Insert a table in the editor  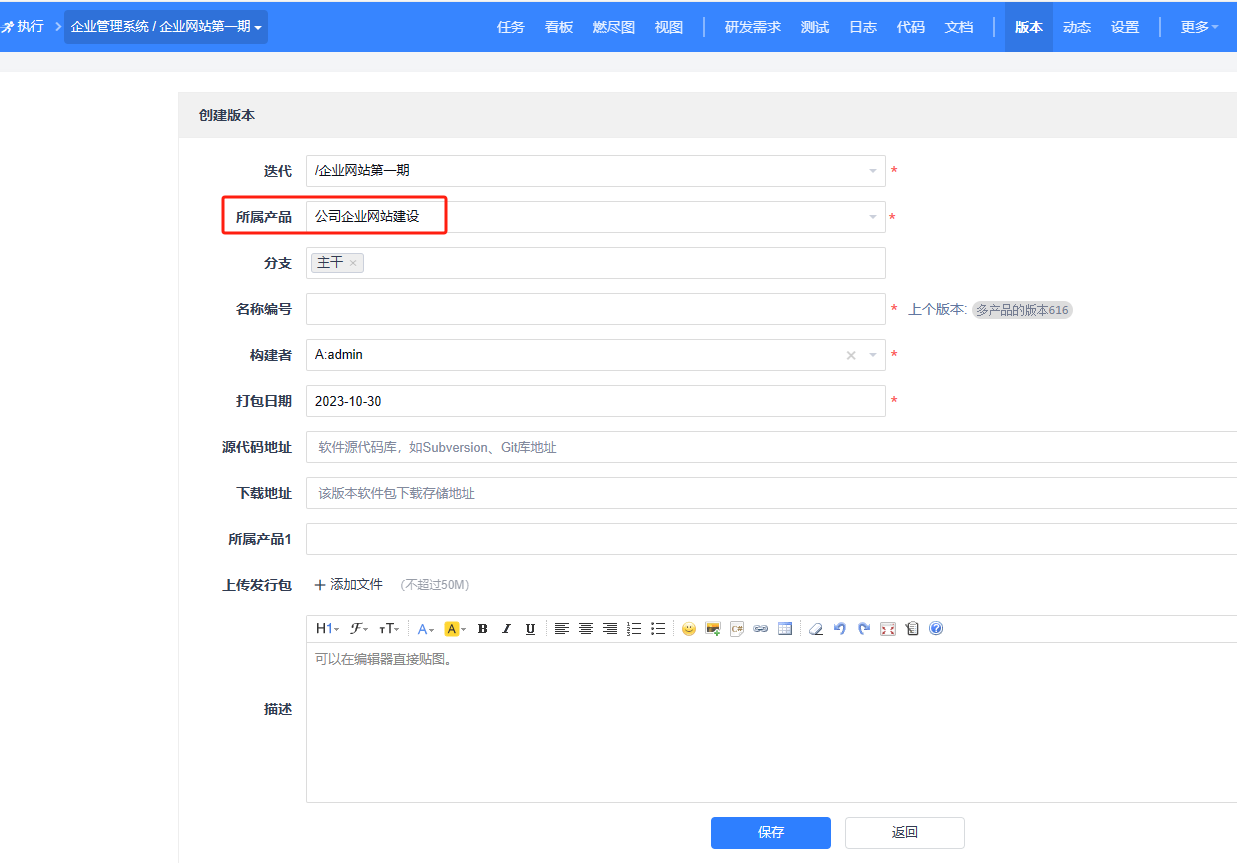(785, 629)
